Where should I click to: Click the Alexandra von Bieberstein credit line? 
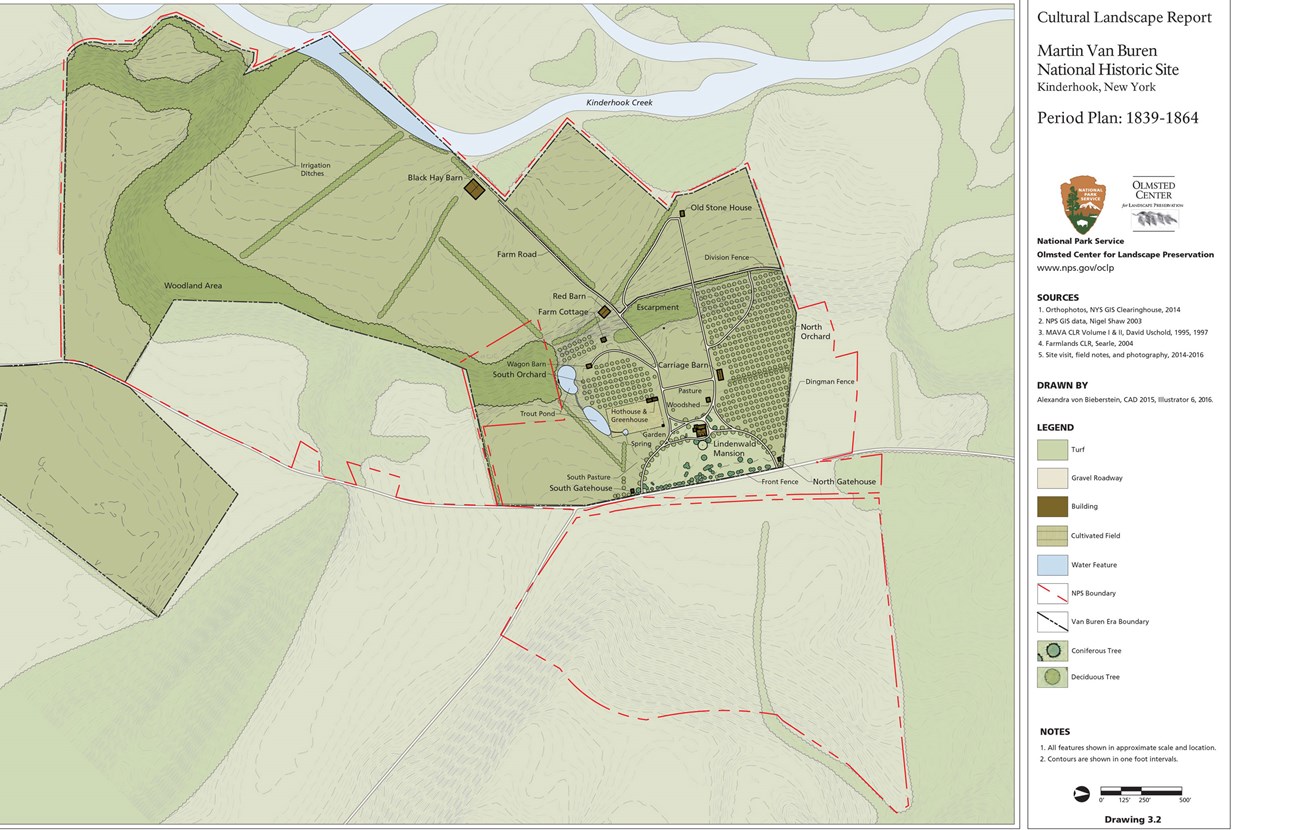point(1125,399)
